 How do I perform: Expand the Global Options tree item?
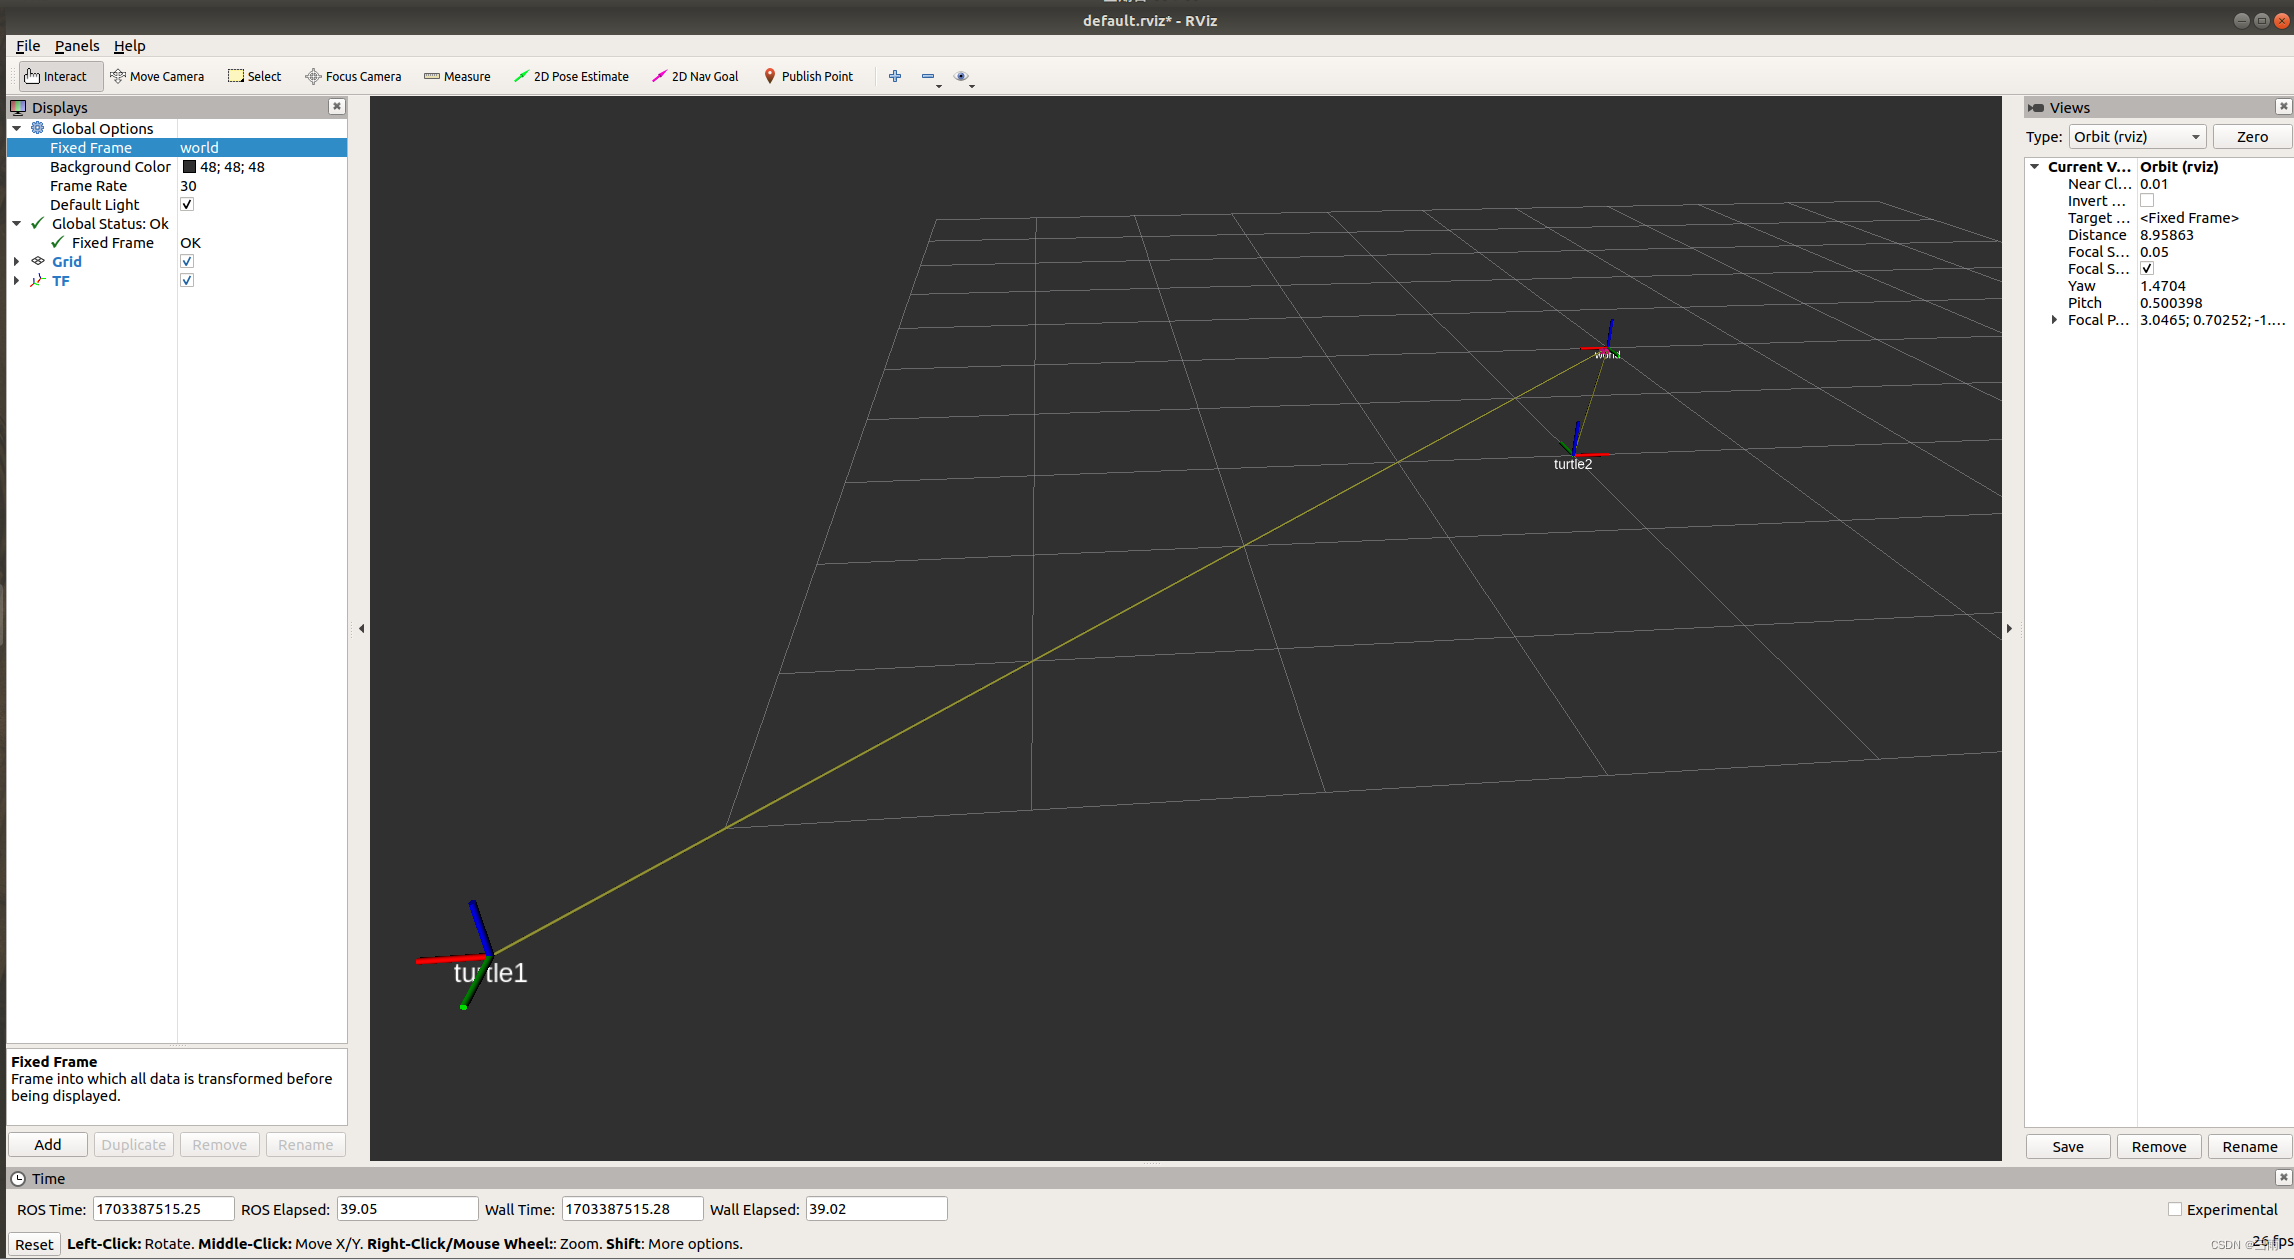[12, 127]
